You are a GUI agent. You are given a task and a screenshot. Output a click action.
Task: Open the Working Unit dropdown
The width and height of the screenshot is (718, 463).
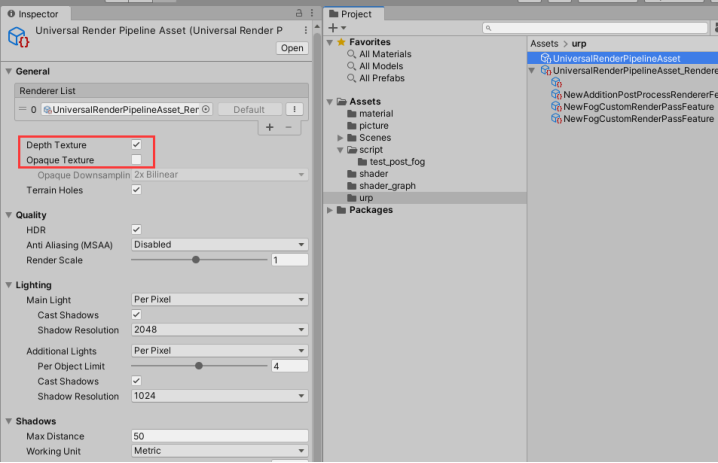click(x=219, y=451)
